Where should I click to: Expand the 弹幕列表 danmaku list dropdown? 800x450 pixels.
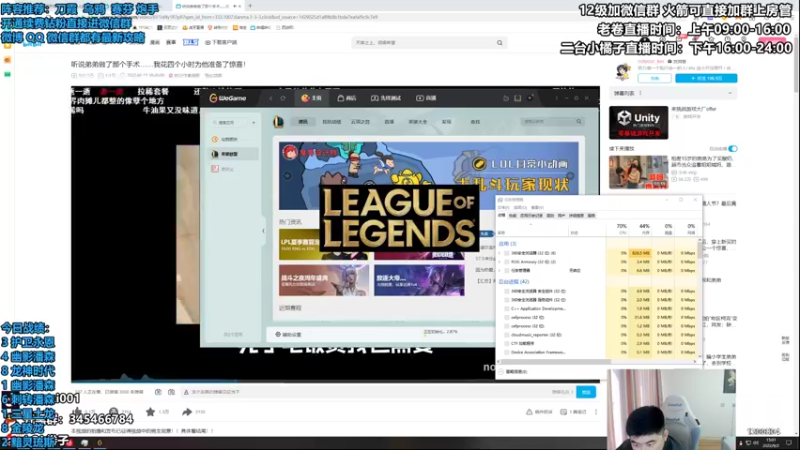[730, 93]
